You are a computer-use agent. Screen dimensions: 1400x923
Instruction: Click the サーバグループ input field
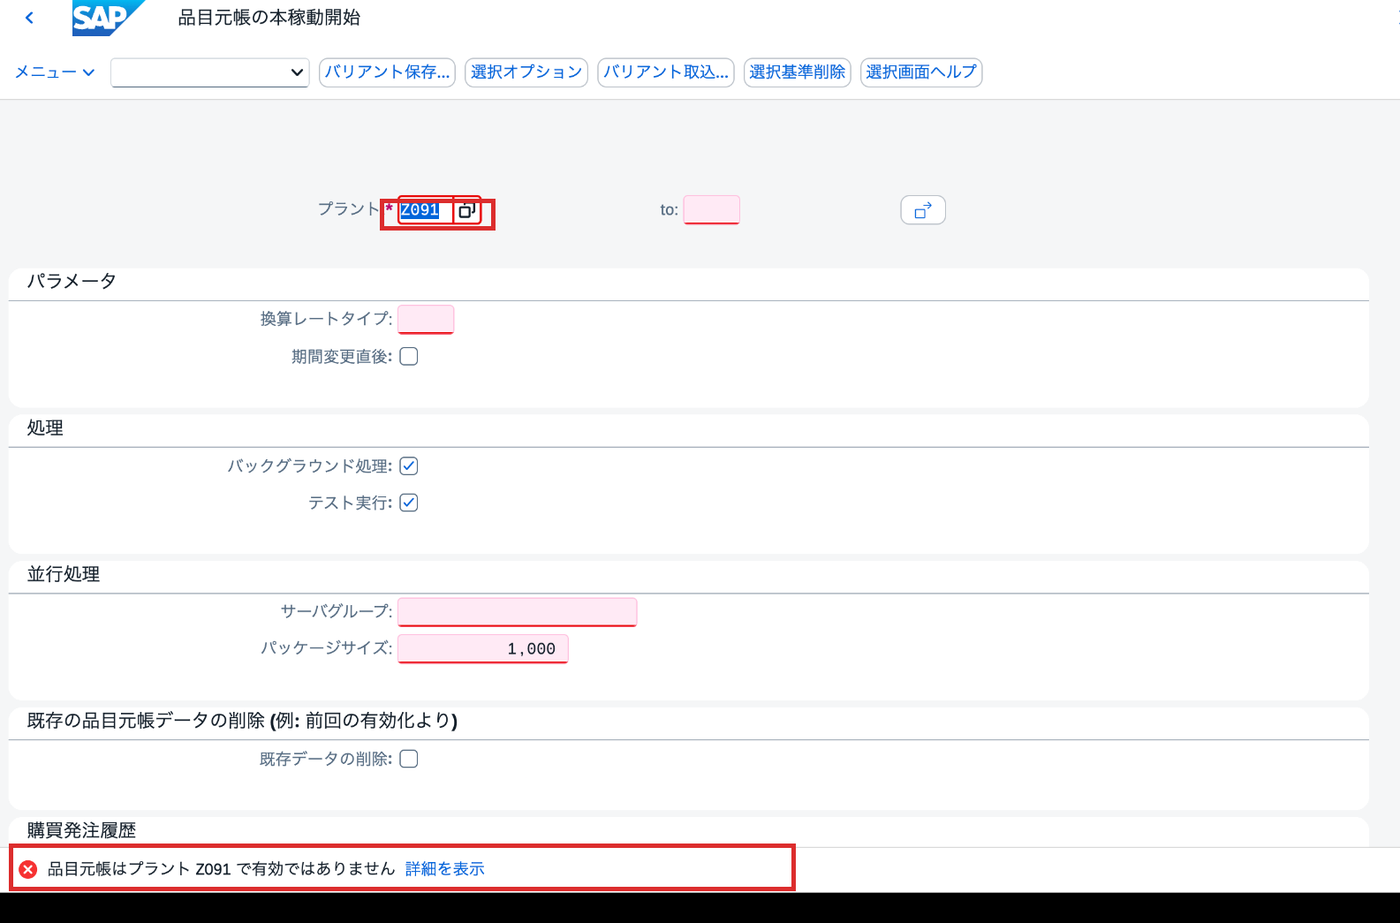pyautogui.click(x=517, y=612)
